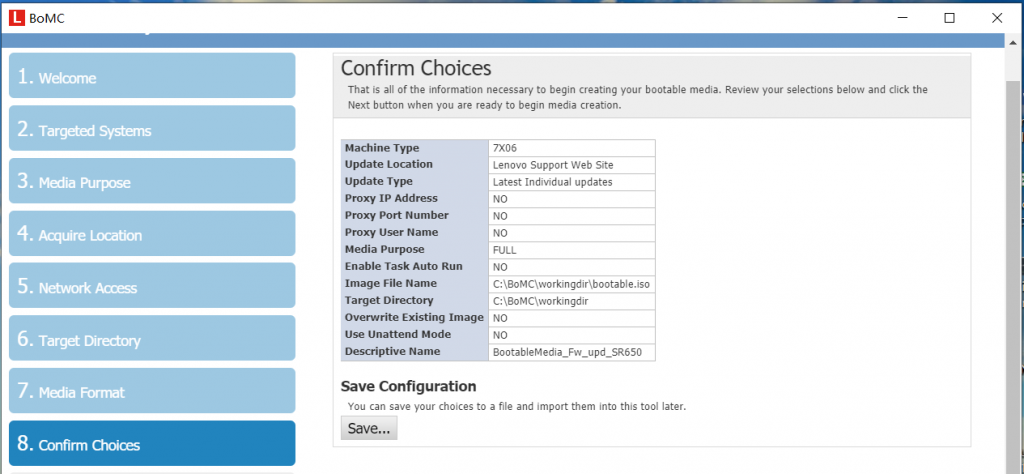This screenshot has height=474, width=1024.
Task: Switch to step 6 Target Directory
Action: pyautogui.click(x=152, y=339)
